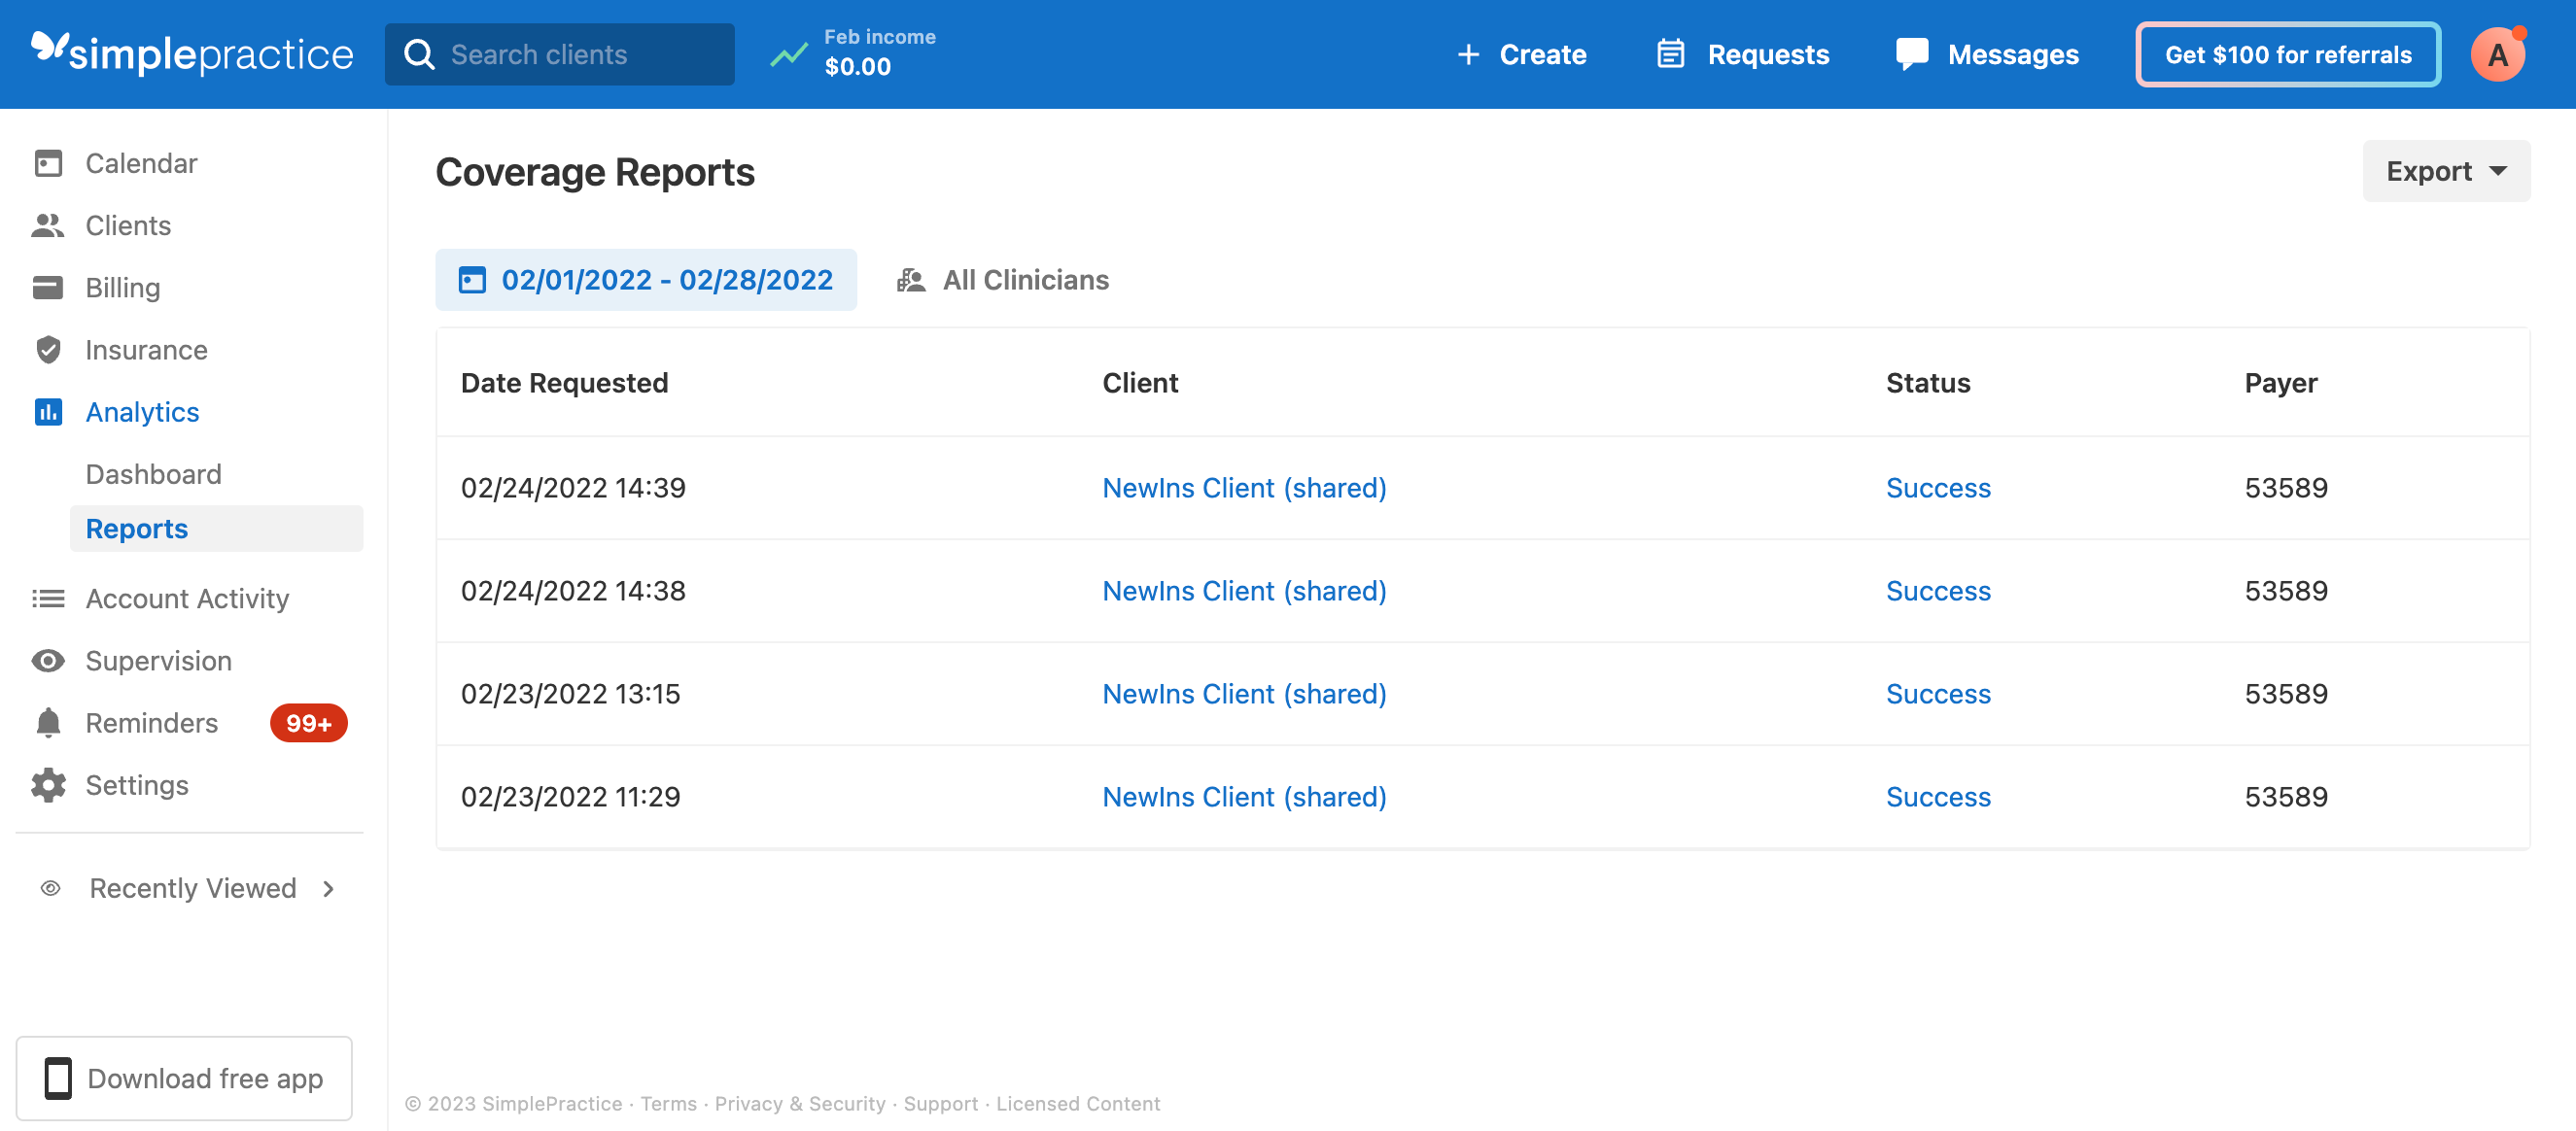Click the Settings gear icon
Screen dimensions: 2576x1131
pos(48,785)
